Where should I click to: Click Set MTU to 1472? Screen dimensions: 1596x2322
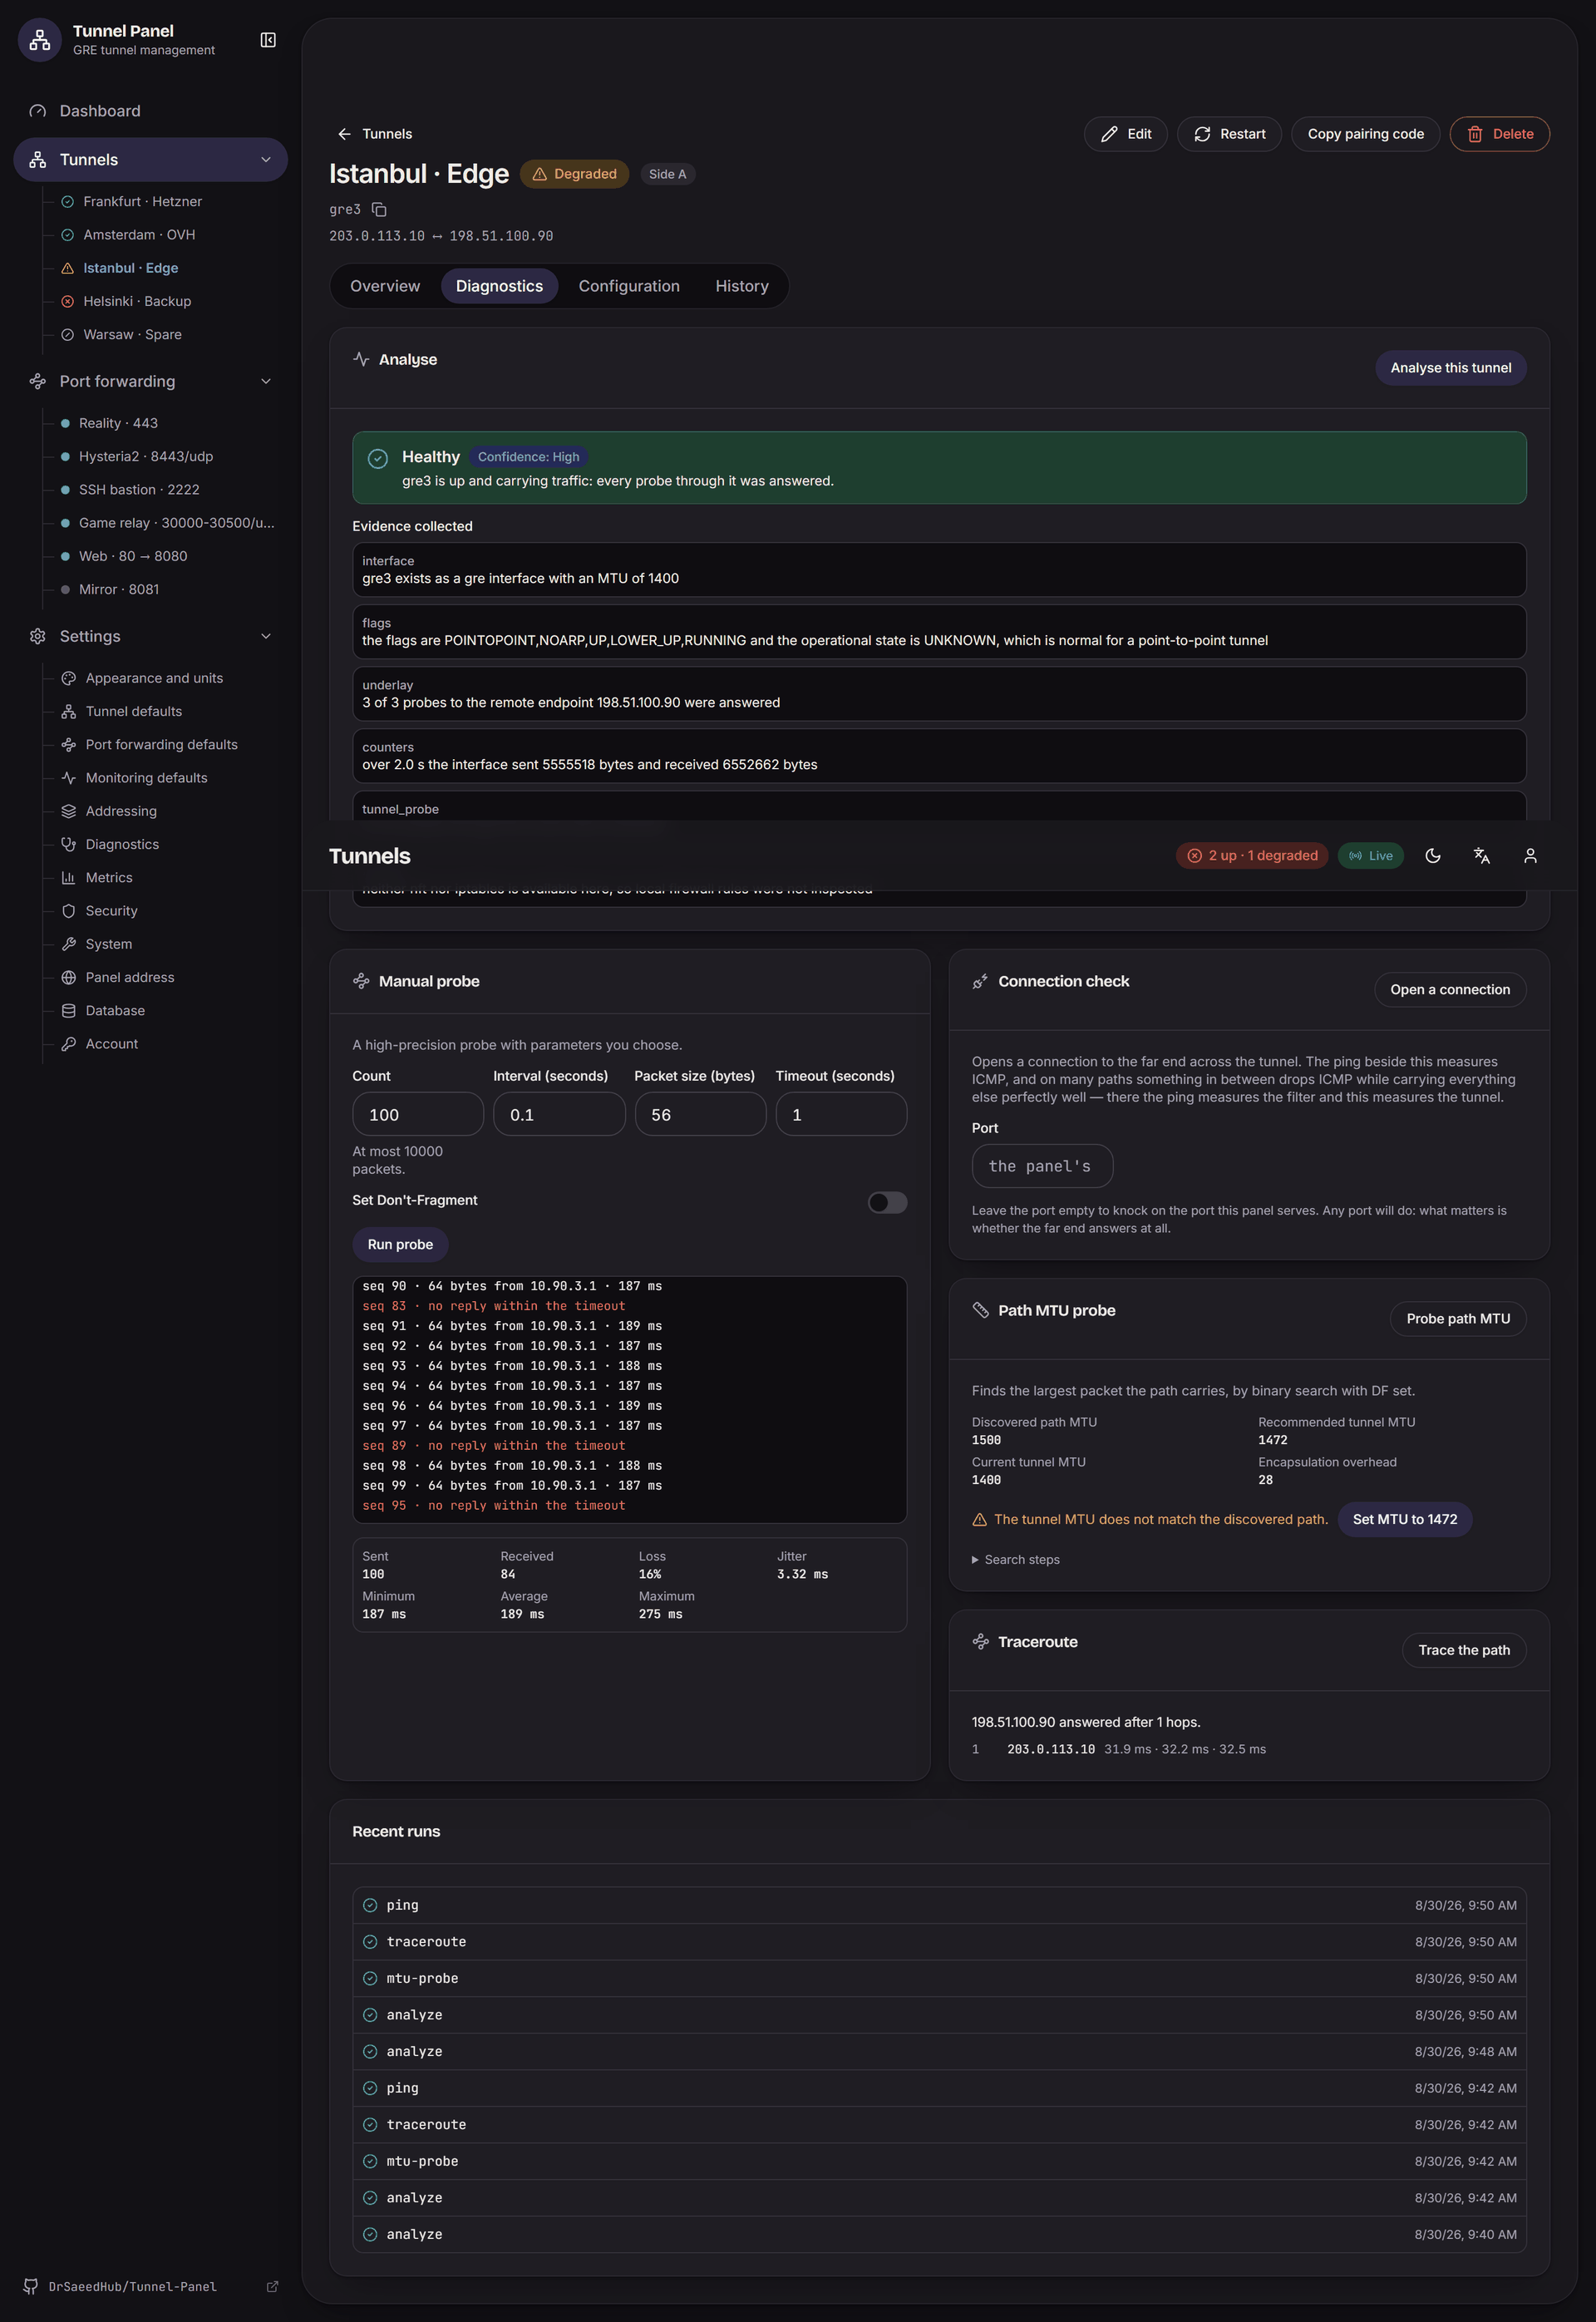coord(1404,1519)
